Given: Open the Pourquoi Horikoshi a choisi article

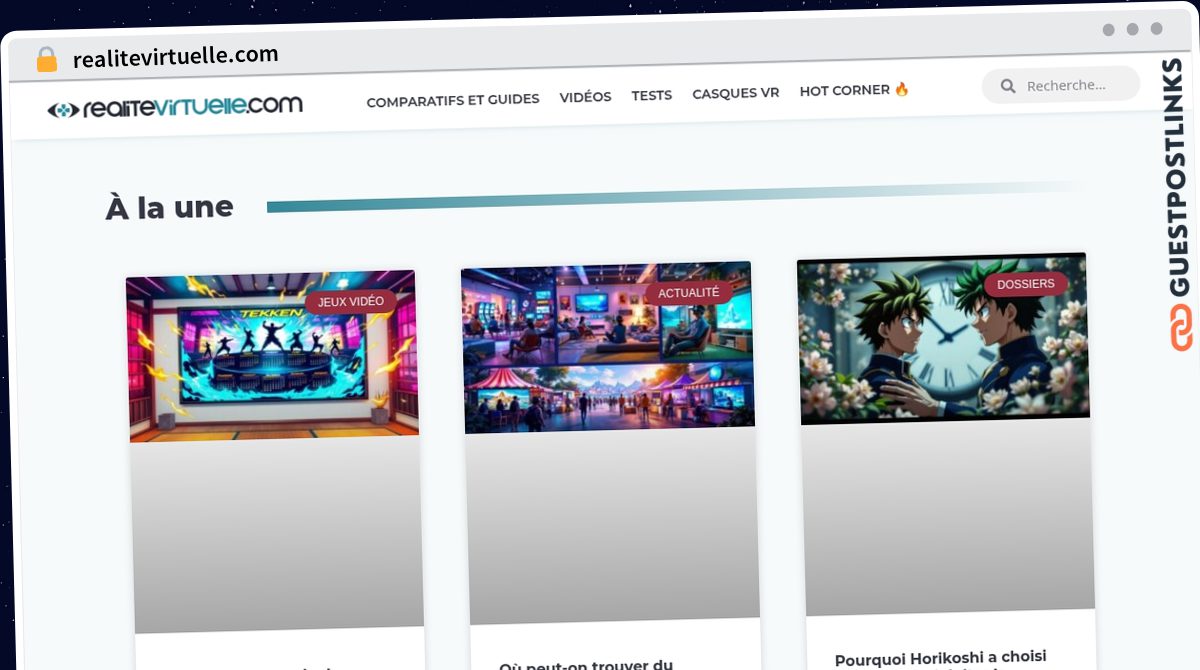Looking at the screenshot, I should (x=940, y=658).
